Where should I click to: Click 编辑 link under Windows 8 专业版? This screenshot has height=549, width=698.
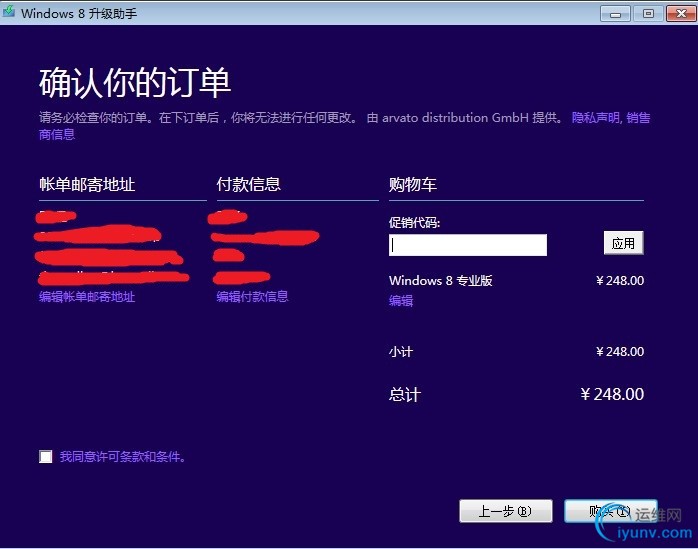coord(401,301)
